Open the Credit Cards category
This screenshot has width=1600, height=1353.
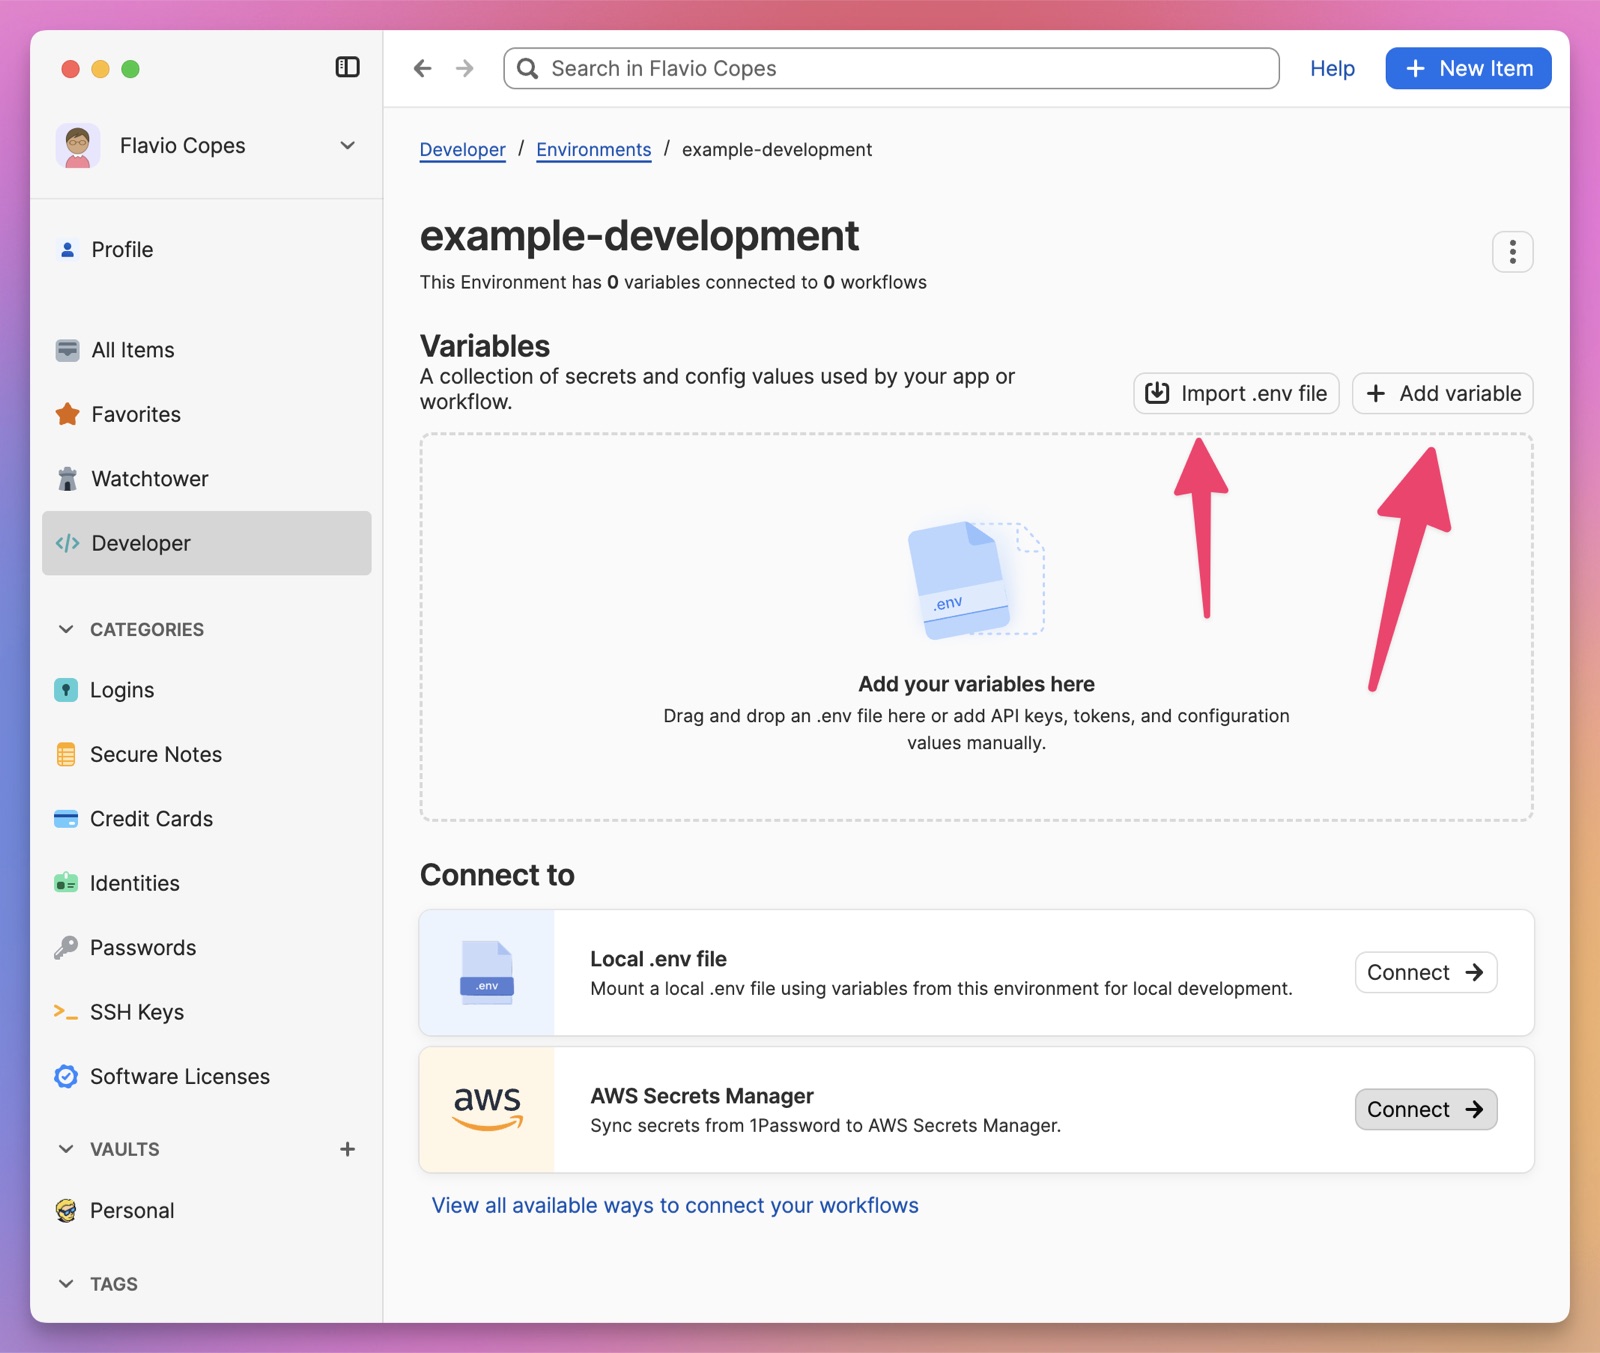coord(207,819)
